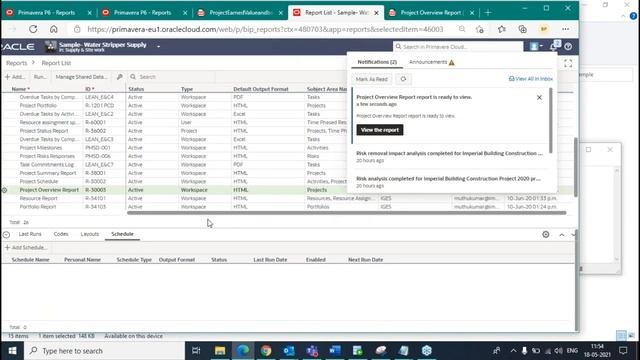Open Microsoft Word from the taskbar
The width and height of the screenshot is (640, 360).
[x=335, y=351]
